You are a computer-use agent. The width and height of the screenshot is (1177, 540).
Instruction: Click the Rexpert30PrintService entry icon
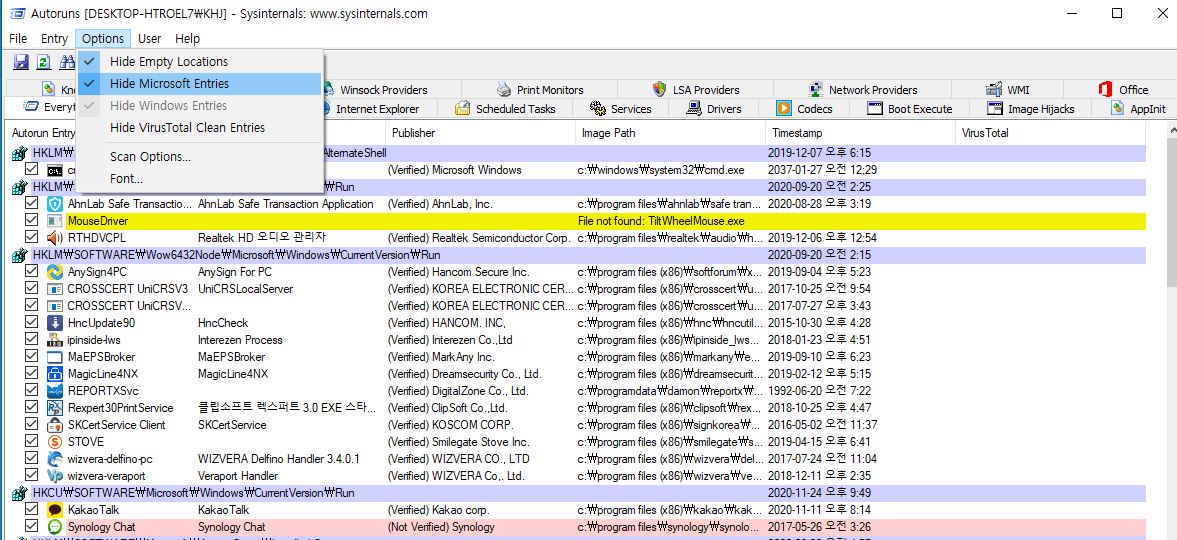[55, 408]
